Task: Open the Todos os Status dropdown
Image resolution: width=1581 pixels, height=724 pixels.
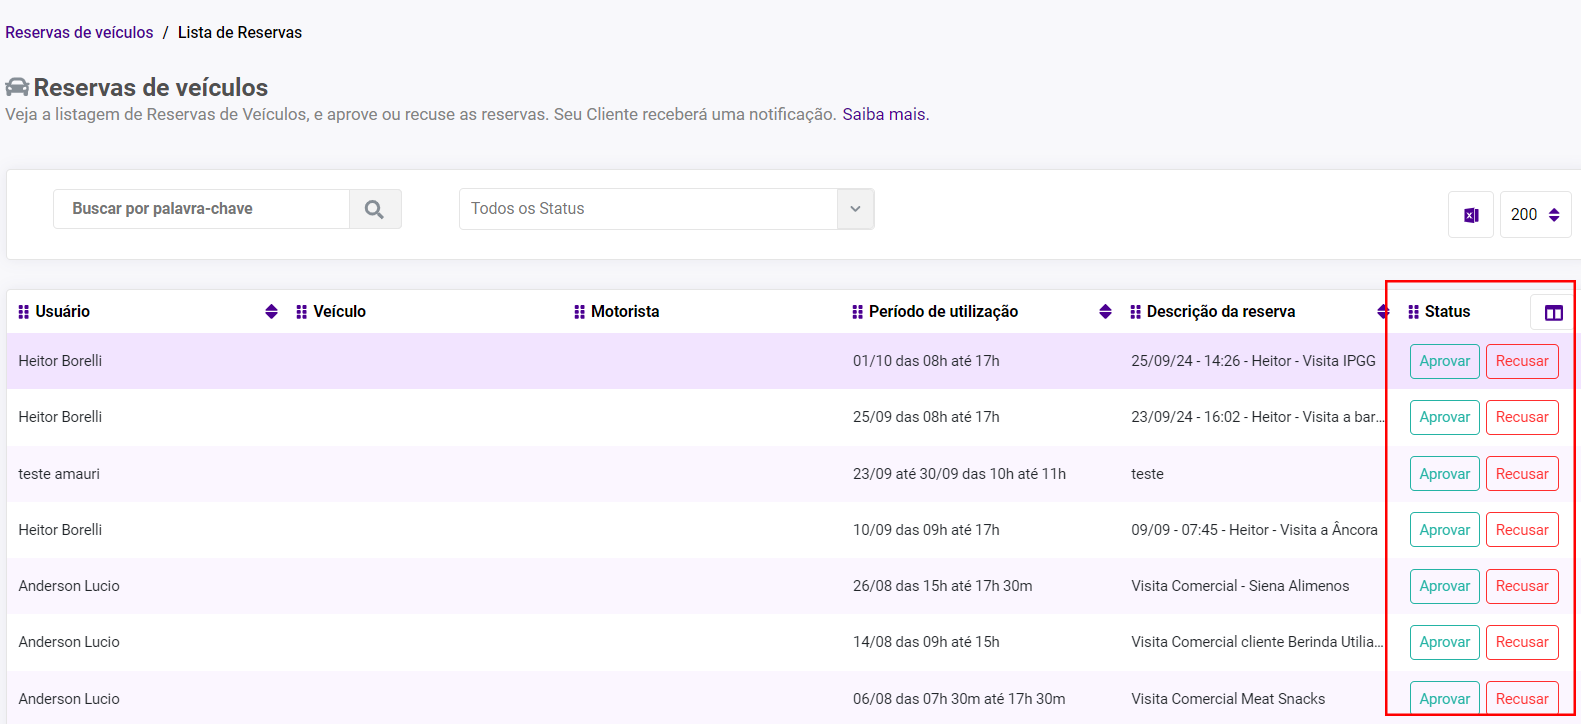Action: tap(648, 209)
